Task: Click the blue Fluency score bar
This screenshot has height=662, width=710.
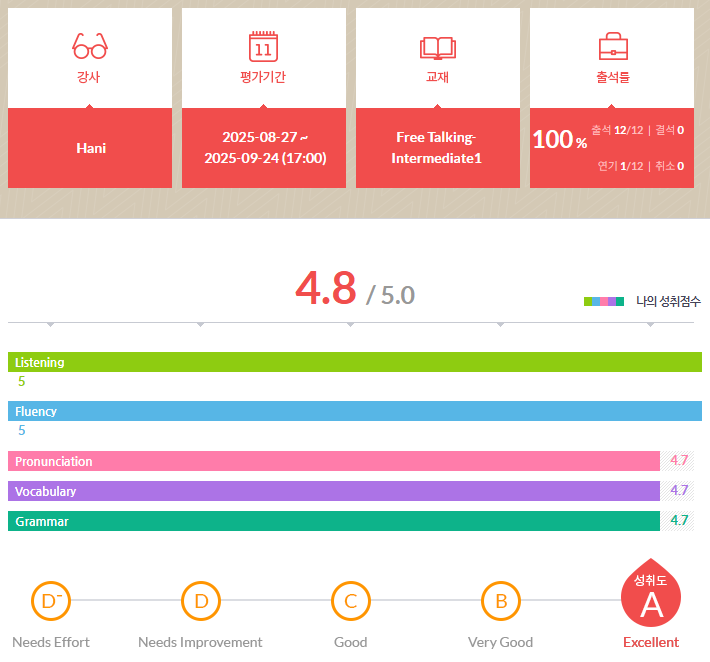Action: pos(354,411)
